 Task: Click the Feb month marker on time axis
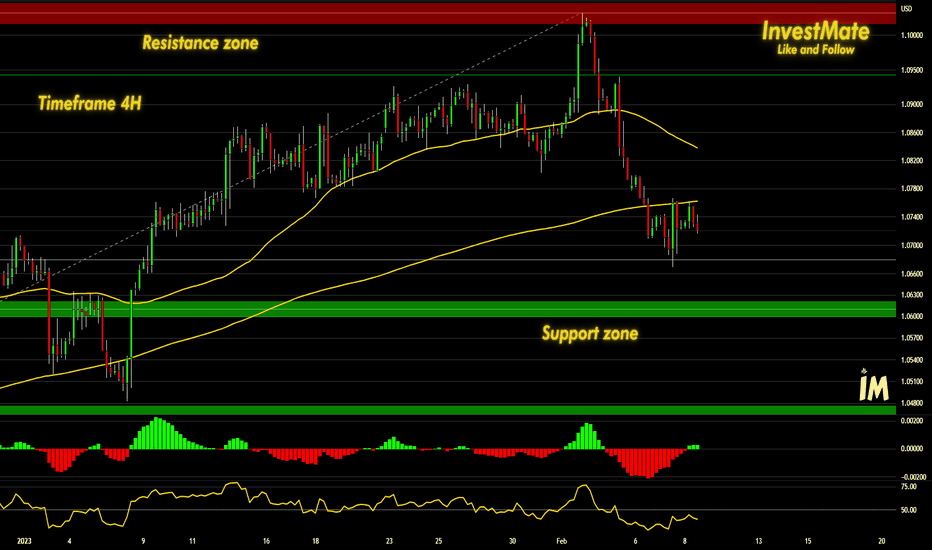click(x=561, y=541)
